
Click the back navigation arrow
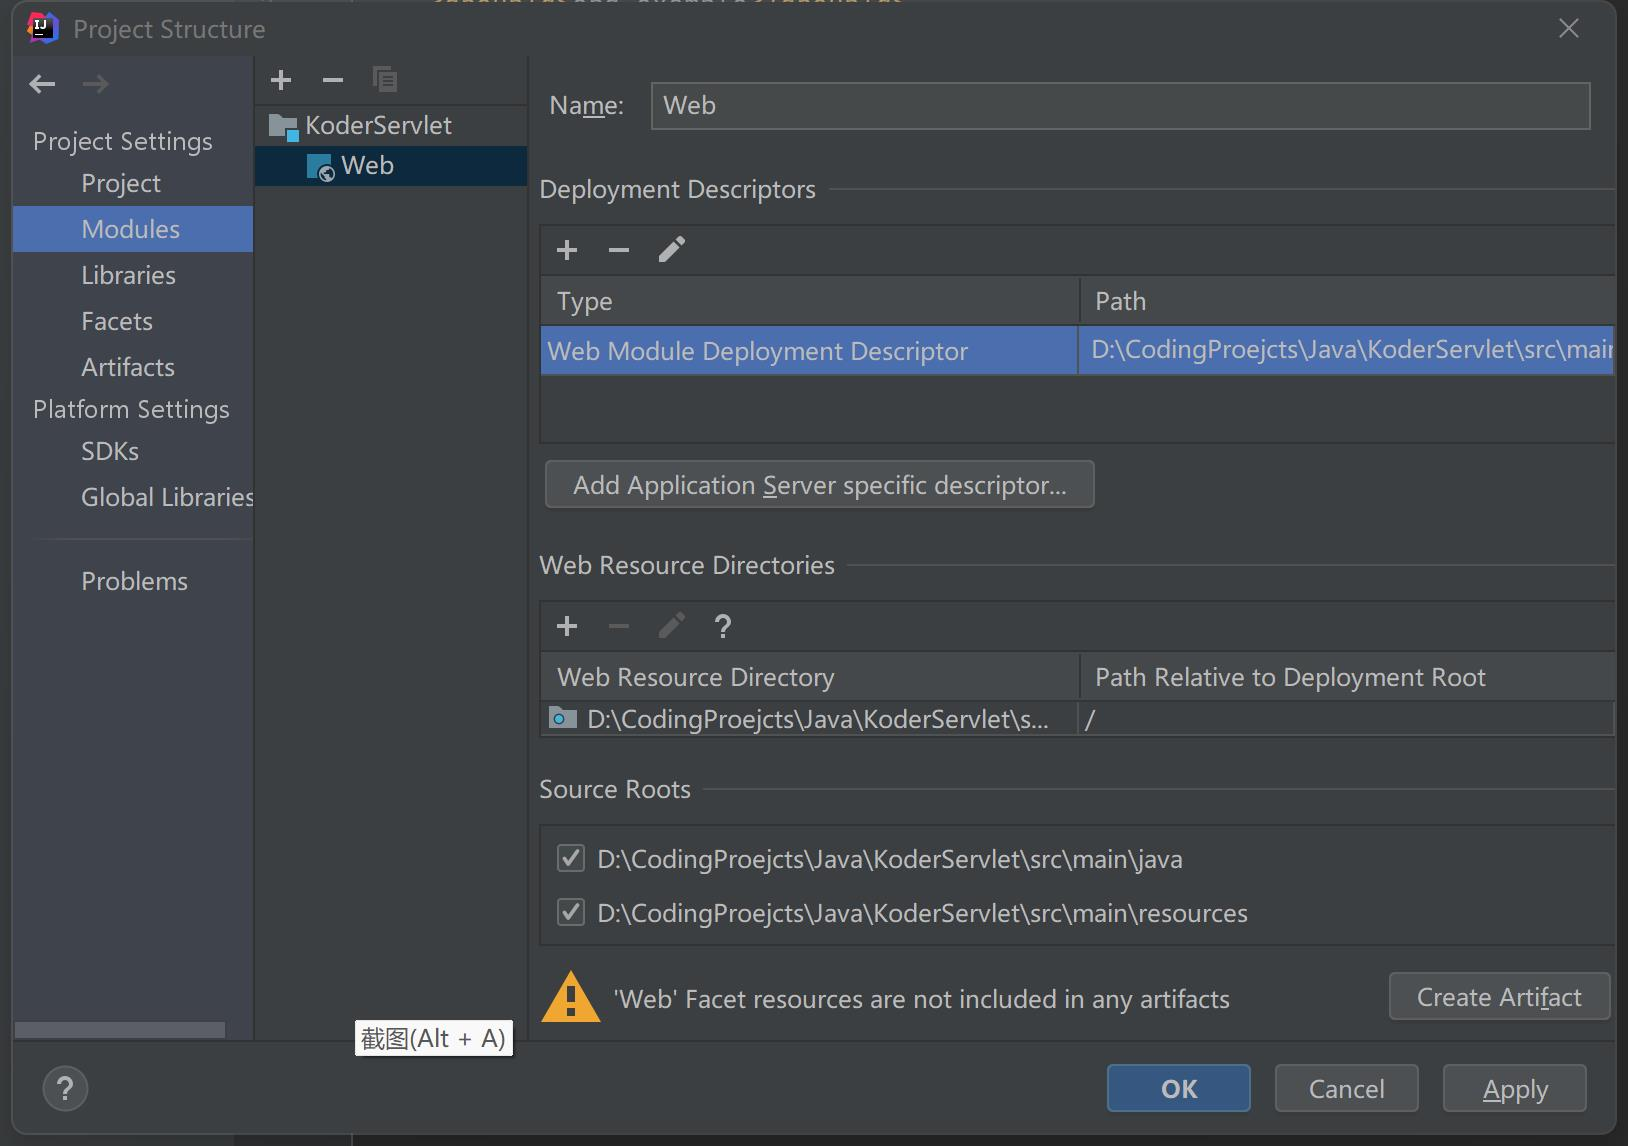click(42, 84)
